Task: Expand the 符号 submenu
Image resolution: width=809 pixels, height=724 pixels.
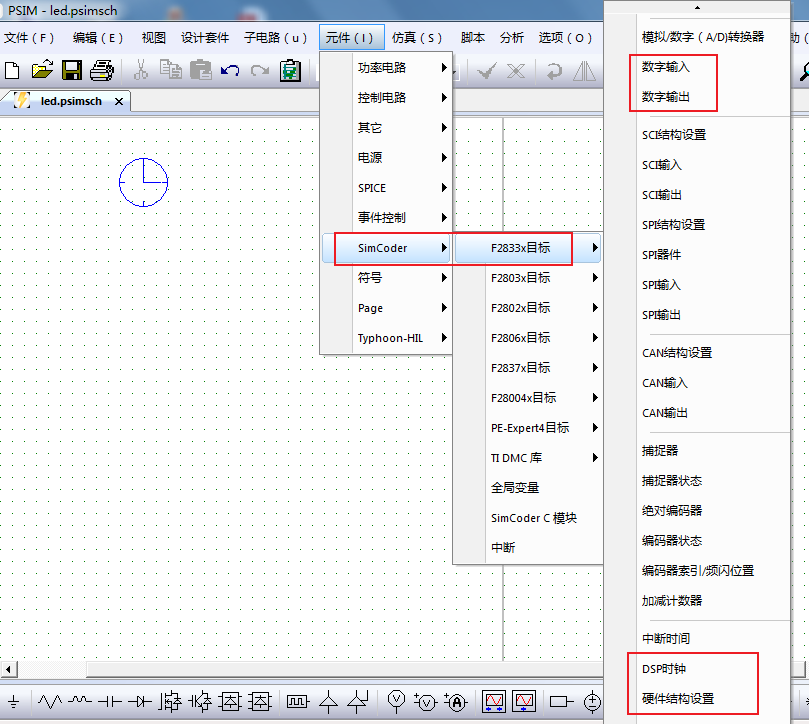Action: pyautogui.click(x=386, y=278)
